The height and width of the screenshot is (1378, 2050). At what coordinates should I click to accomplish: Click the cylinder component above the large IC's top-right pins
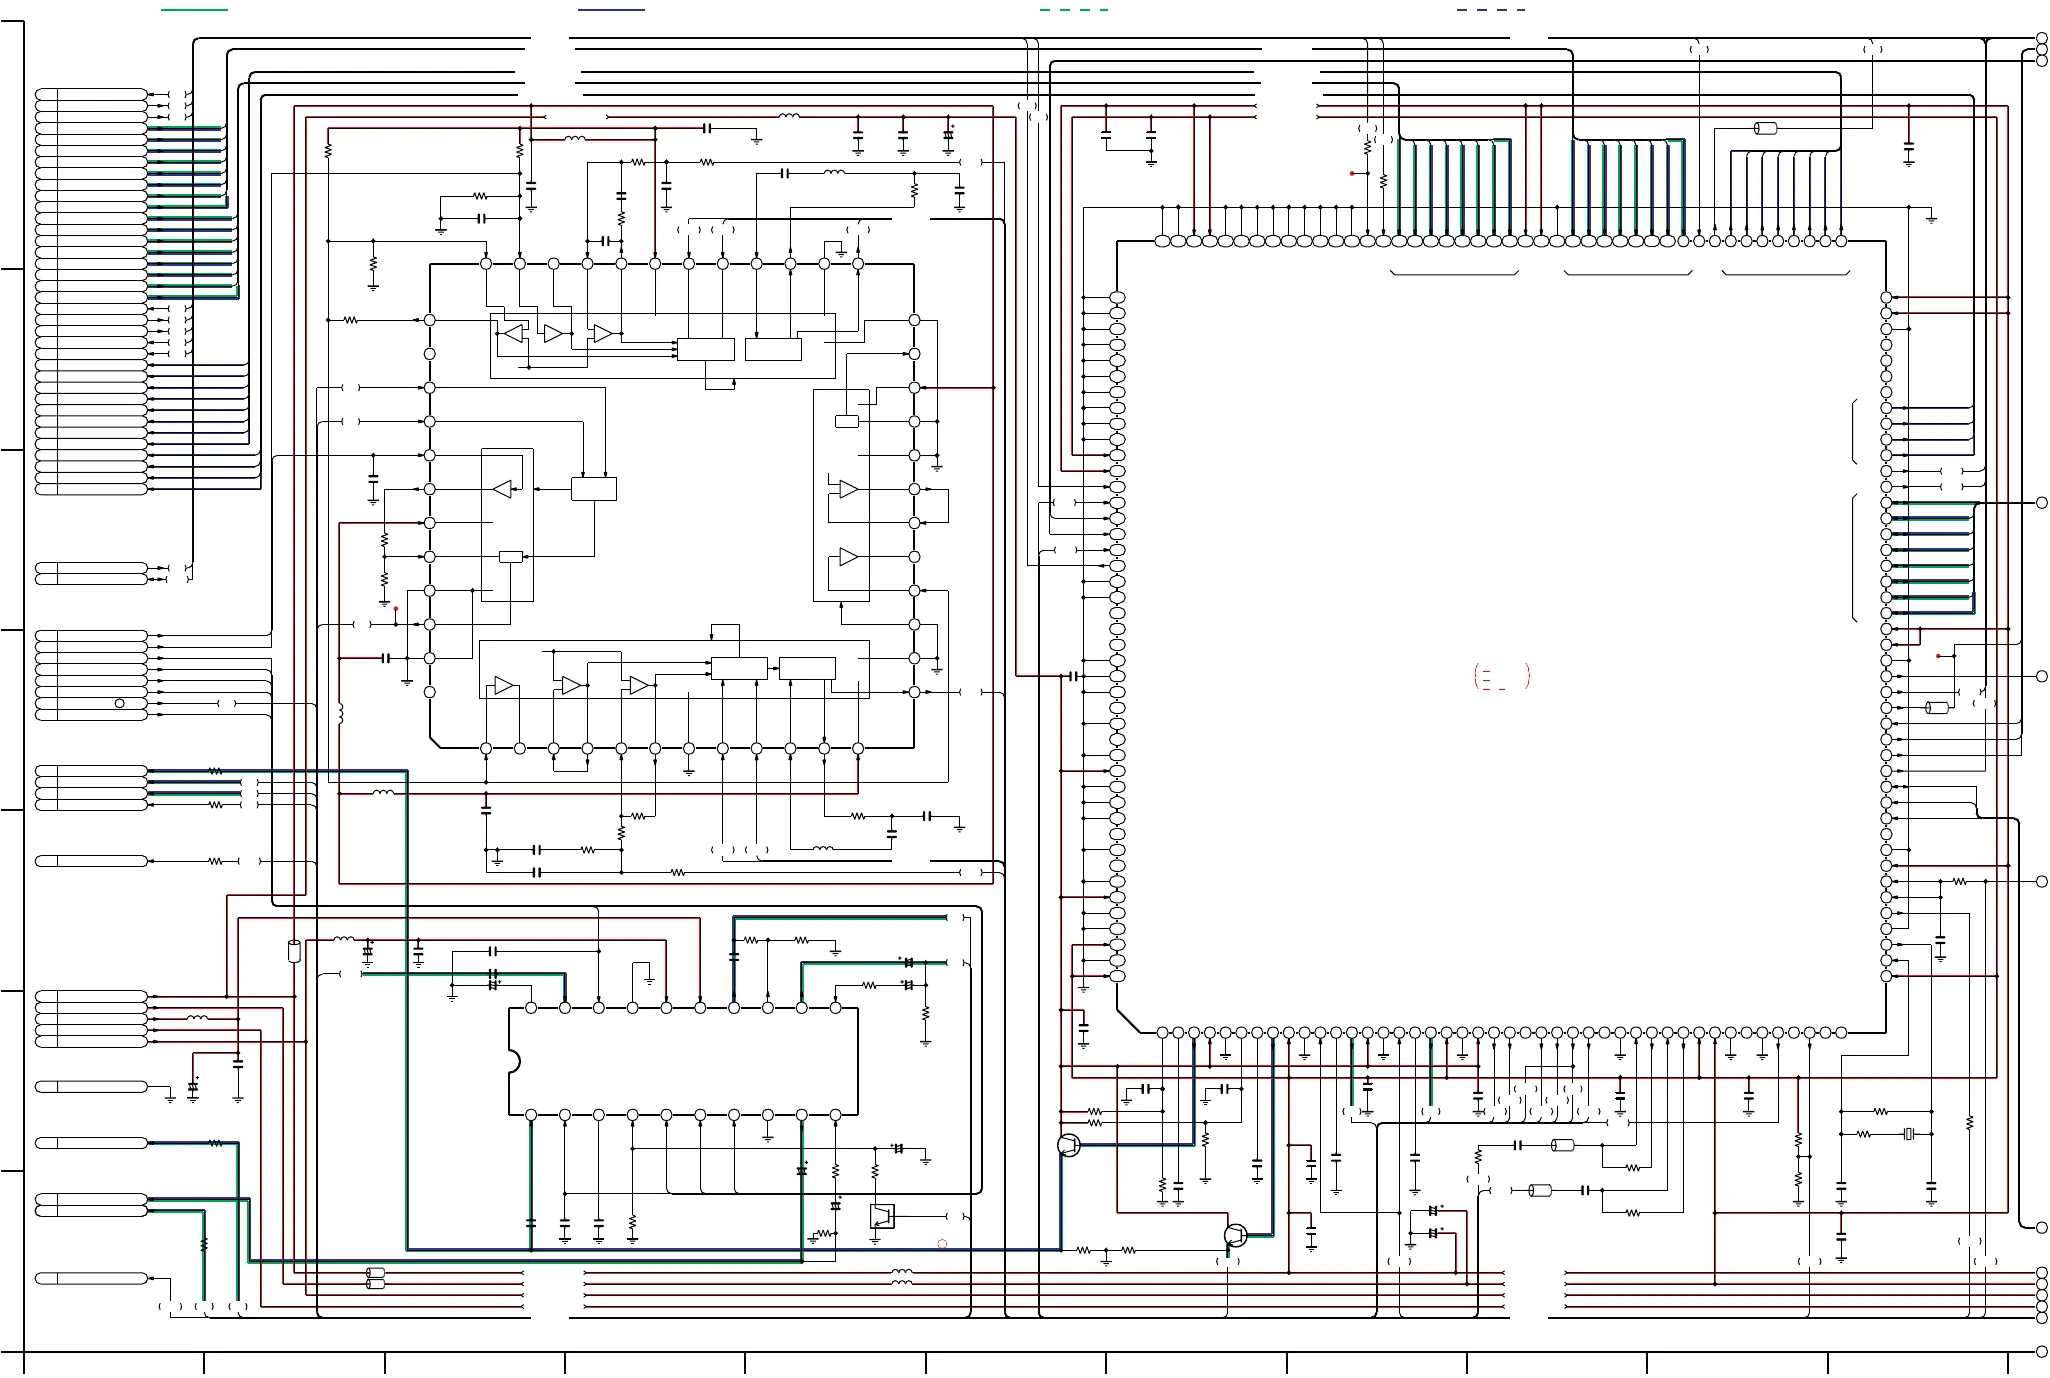(1766, 128)
